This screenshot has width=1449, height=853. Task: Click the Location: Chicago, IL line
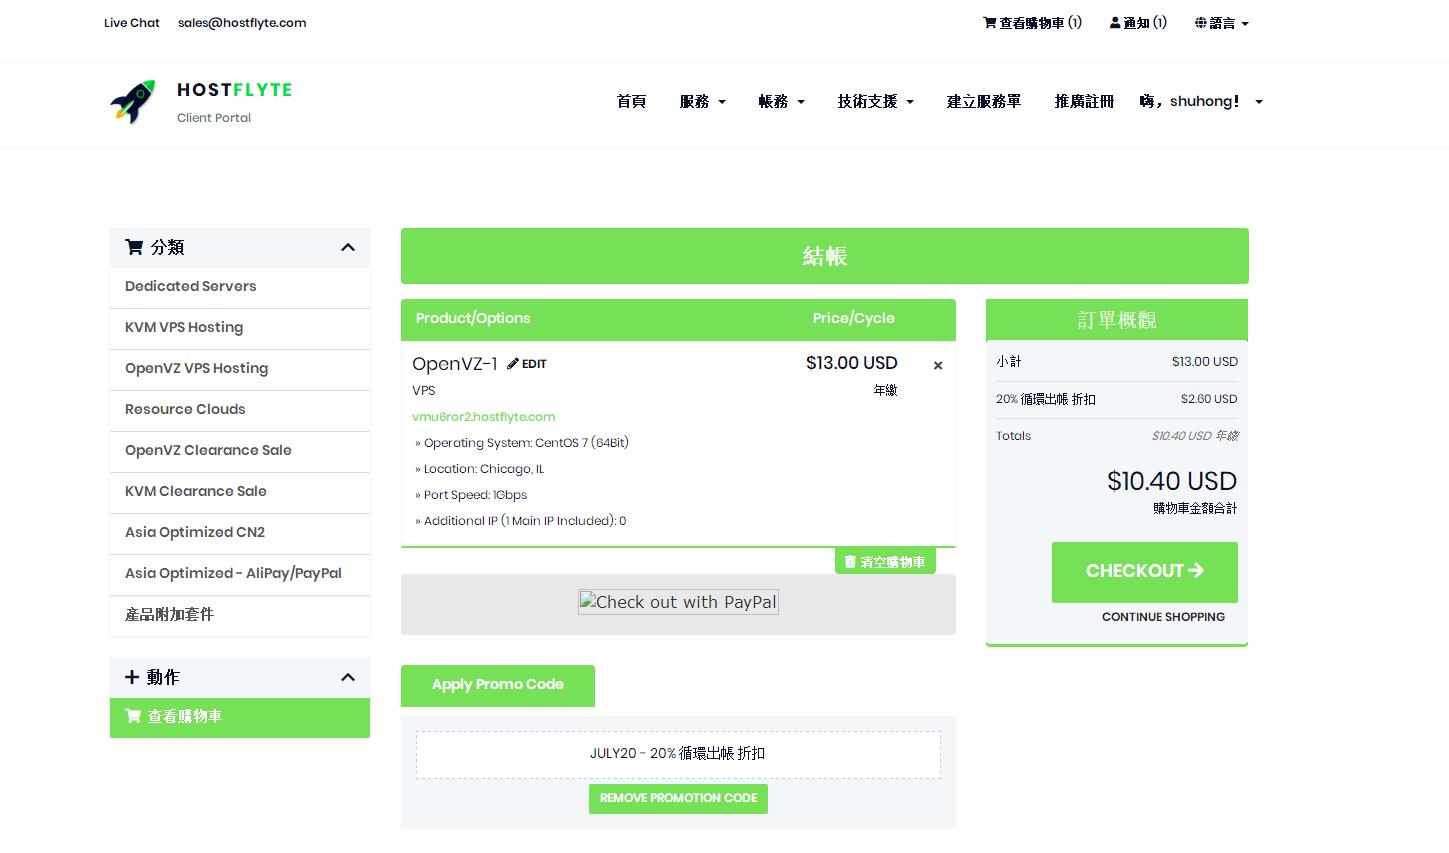click(x=480, y=469)
